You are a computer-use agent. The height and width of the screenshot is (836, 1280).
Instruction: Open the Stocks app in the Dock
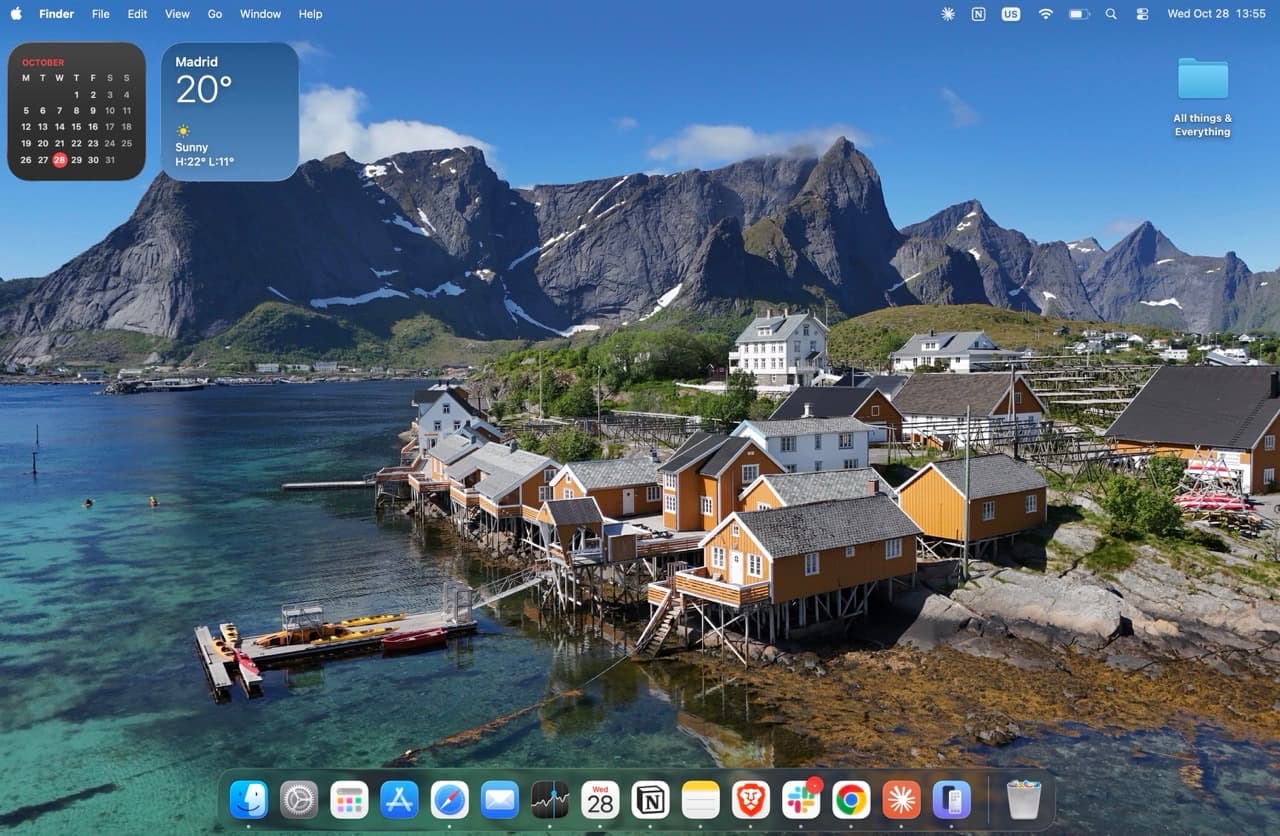pos(550,800)
